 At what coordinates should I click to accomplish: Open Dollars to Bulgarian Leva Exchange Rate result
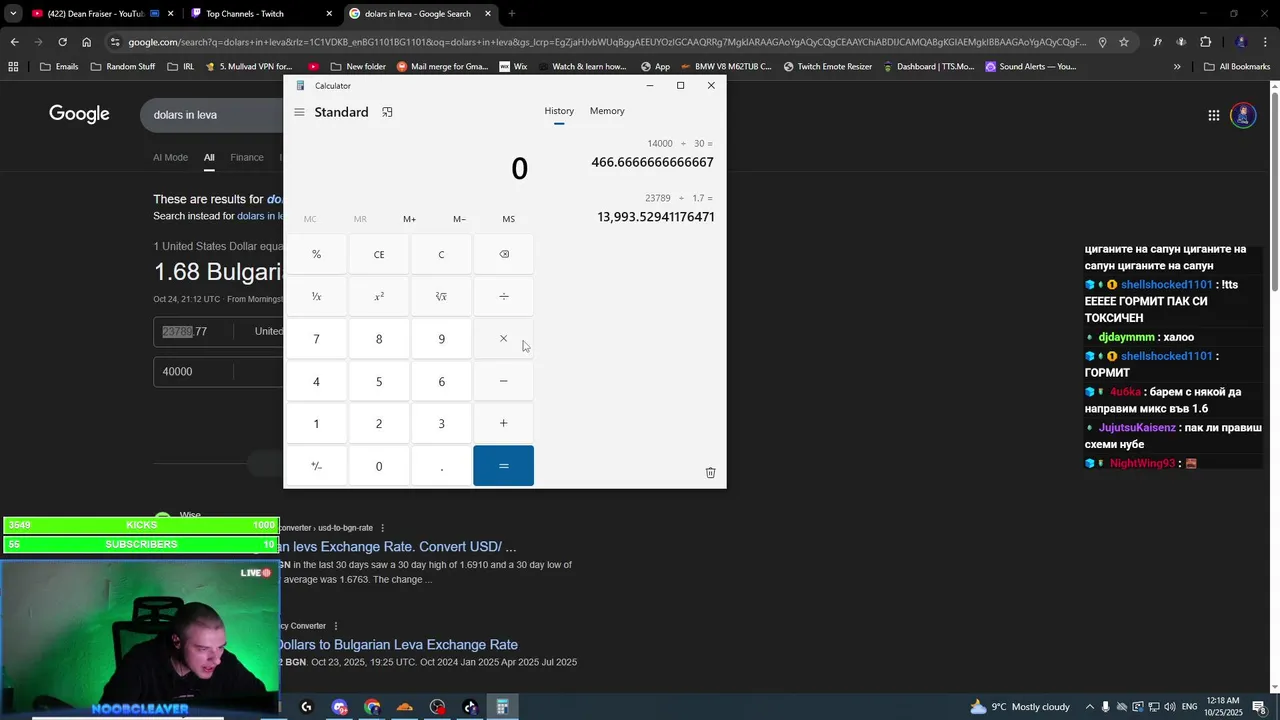[x=397, y=645]
